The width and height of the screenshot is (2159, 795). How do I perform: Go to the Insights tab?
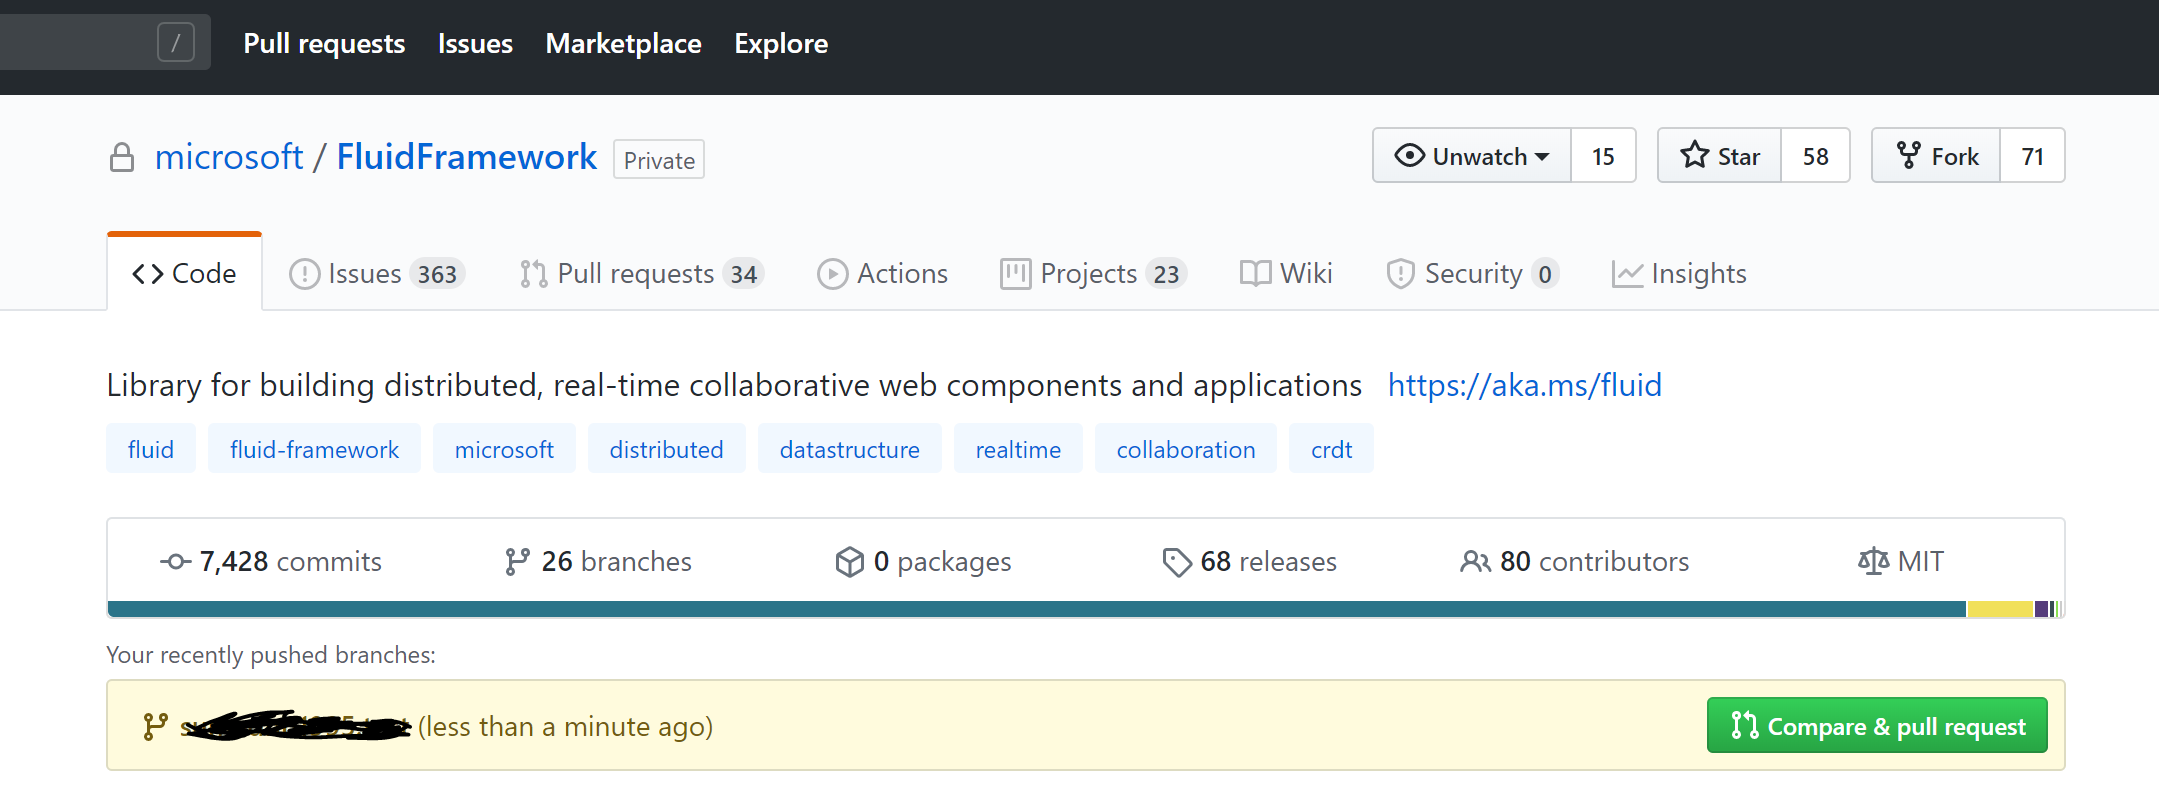1679,274
